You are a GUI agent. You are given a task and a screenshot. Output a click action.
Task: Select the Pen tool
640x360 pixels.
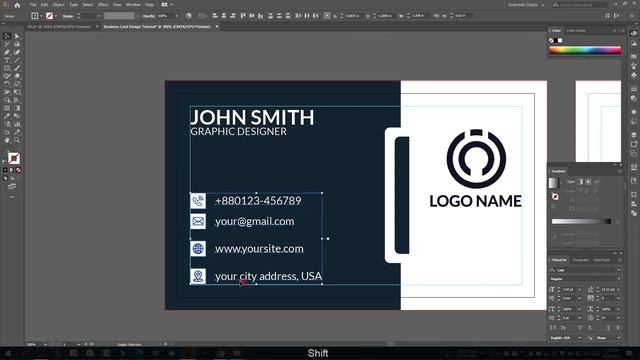tap(7, 52)
